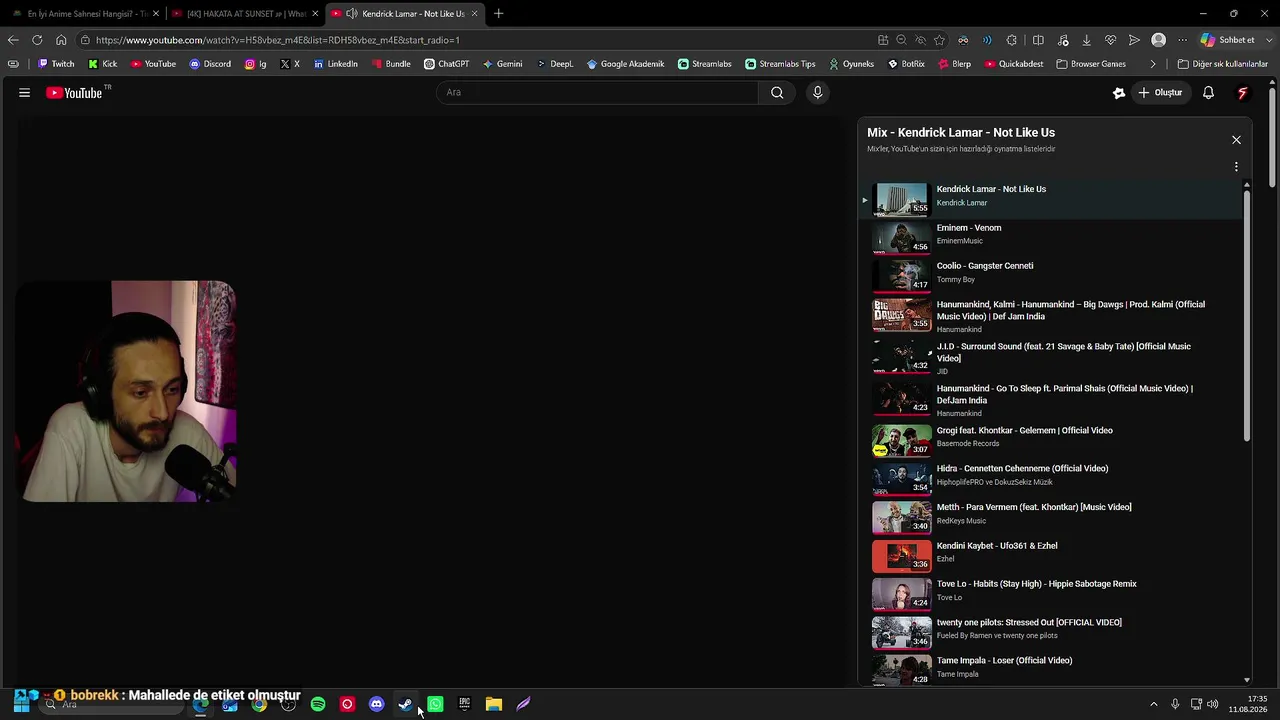
Task: Open File Explorer from the taskbar
Action: click(493, 704)
